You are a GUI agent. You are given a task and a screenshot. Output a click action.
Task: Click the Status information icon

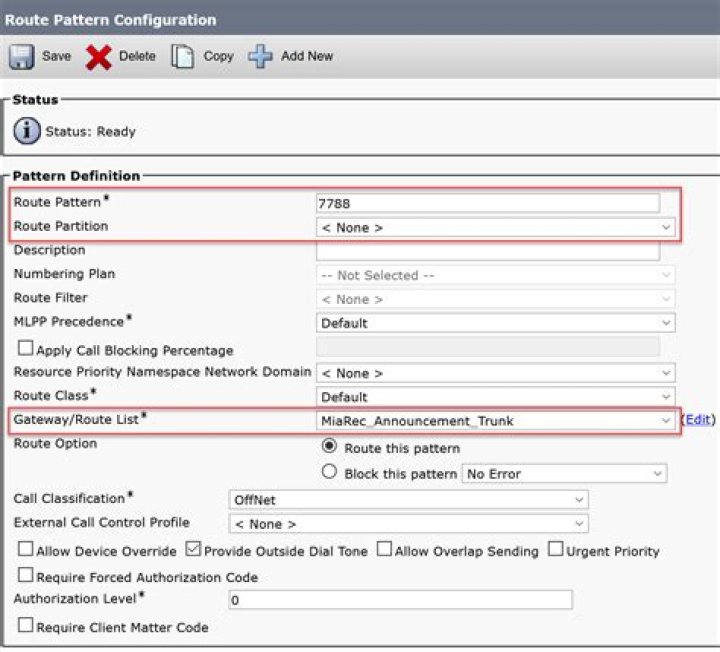click(x=29, y=132)
